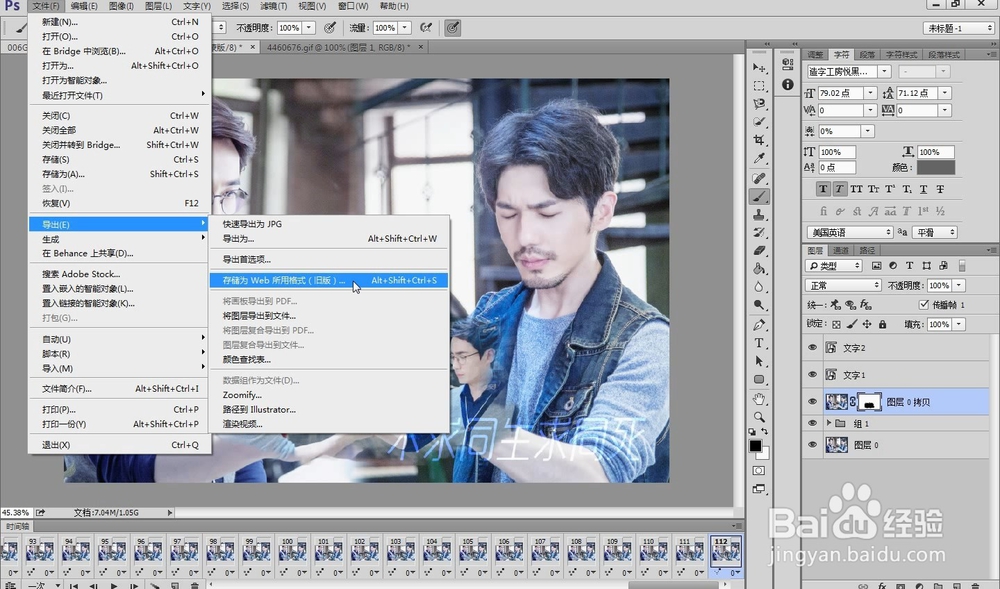
Task: Select the Pen tool
Action: [x=759, y=325]
